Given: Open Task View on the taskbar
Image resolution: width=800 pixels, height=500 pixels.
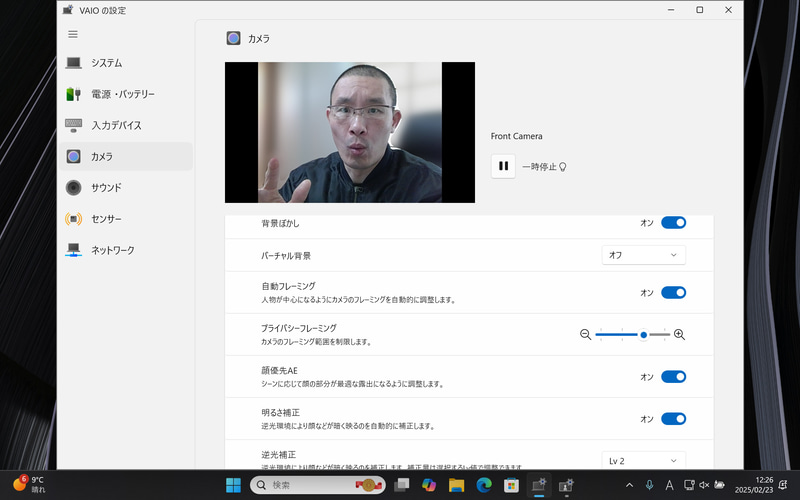Looking at the screenshot, I should (402, 485).
